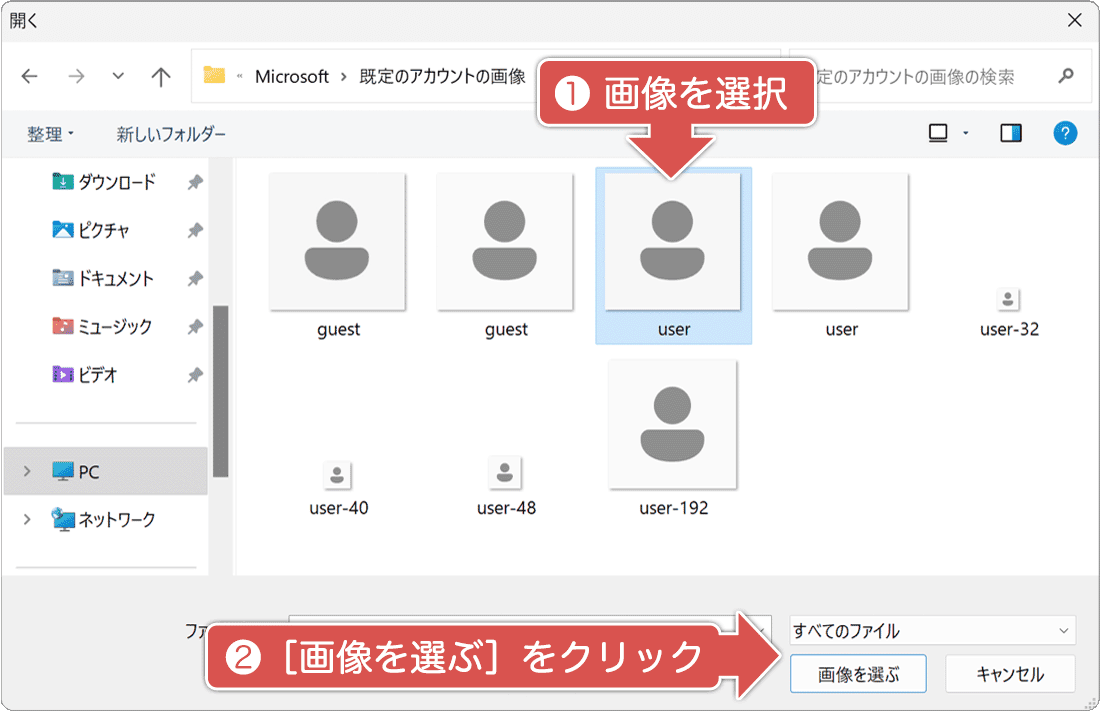The height and width of the screenshot is (712, 1100).
Task: Open the help question mark icon
Action: point(1065,133)
